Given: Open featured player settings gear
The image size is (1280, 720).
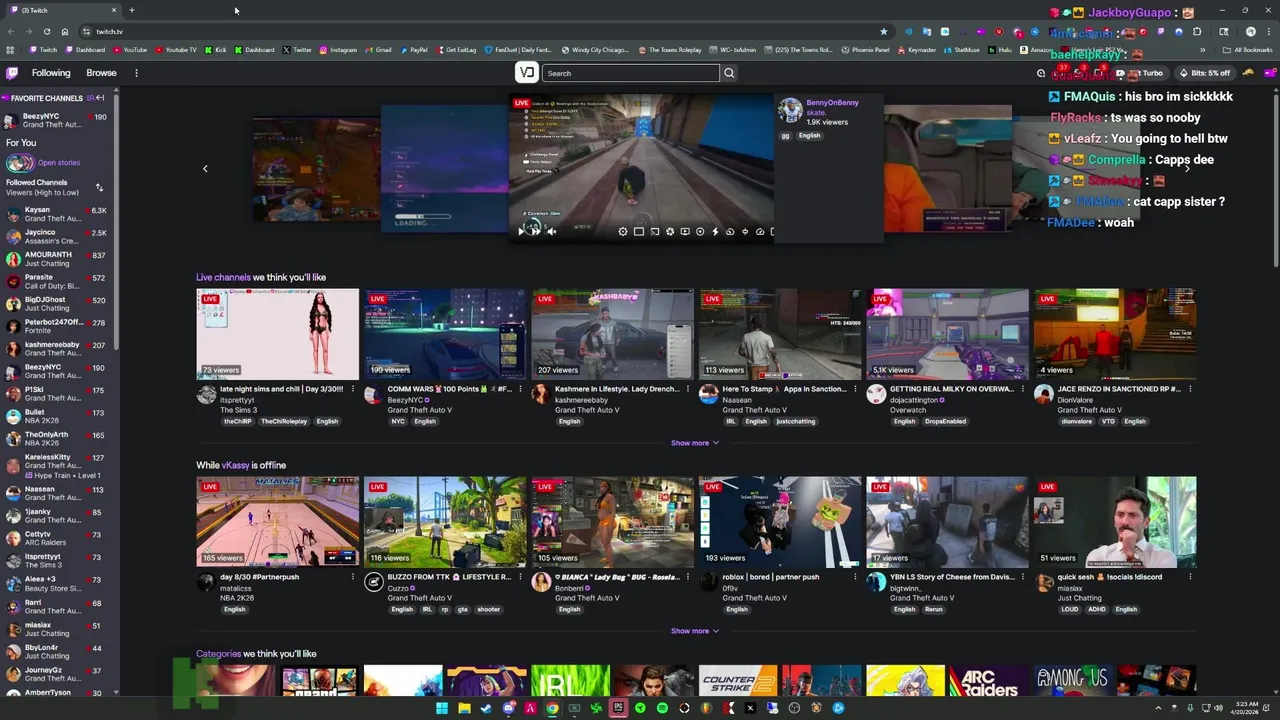Looking at the screenshot, I should pyautogui.click(x=623, y=231).
